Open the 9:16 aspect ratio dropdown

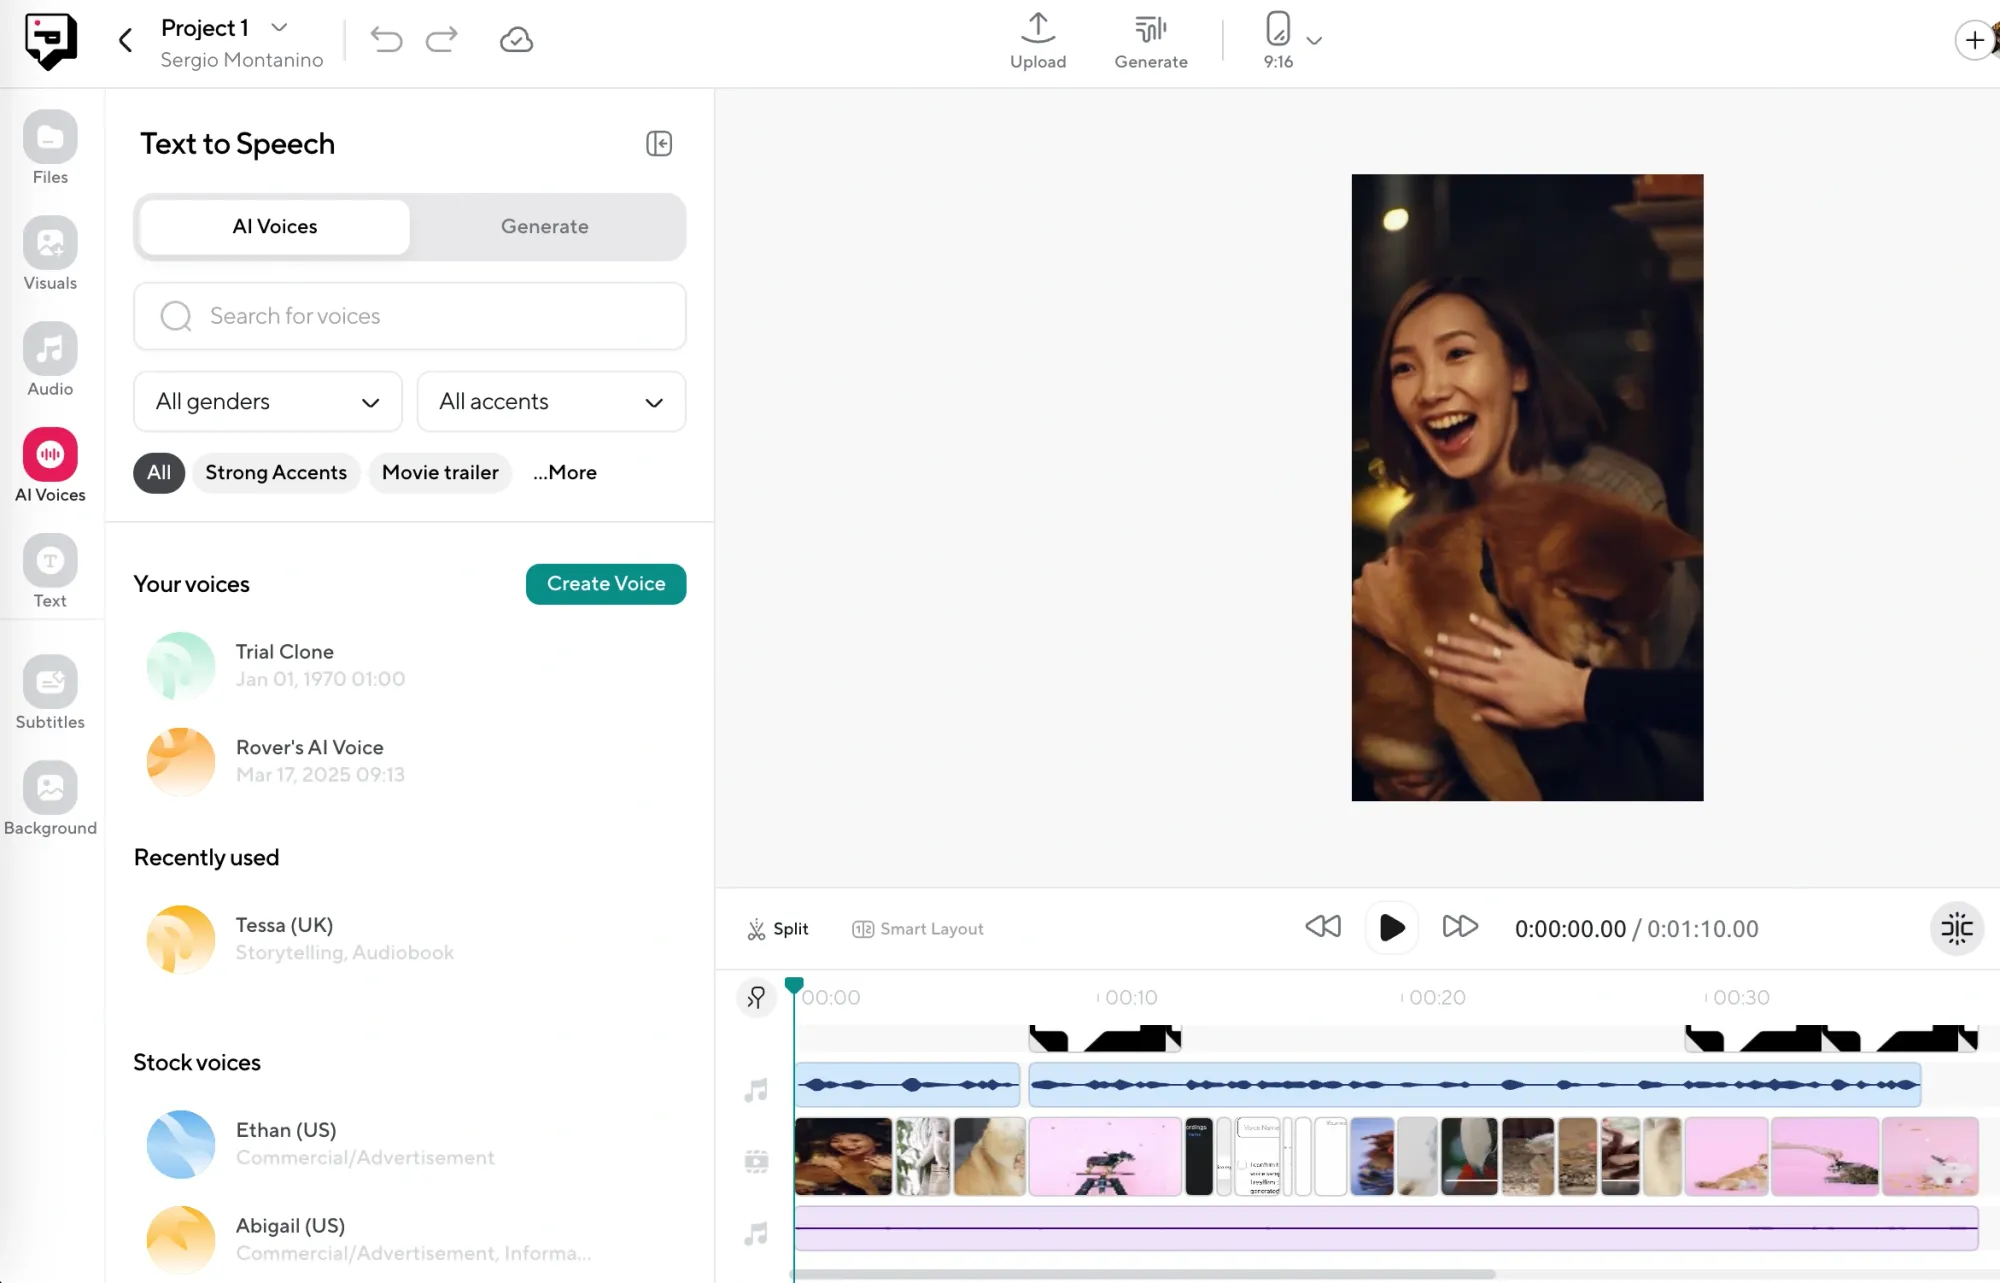1291,40
